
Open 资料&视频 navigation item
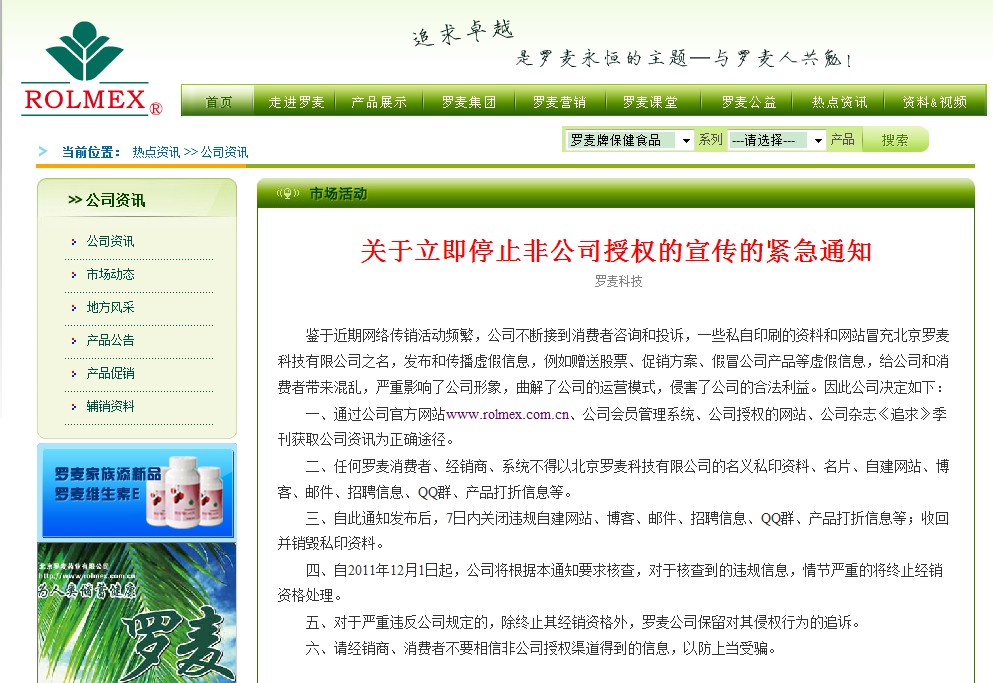[x=935, y=101]
